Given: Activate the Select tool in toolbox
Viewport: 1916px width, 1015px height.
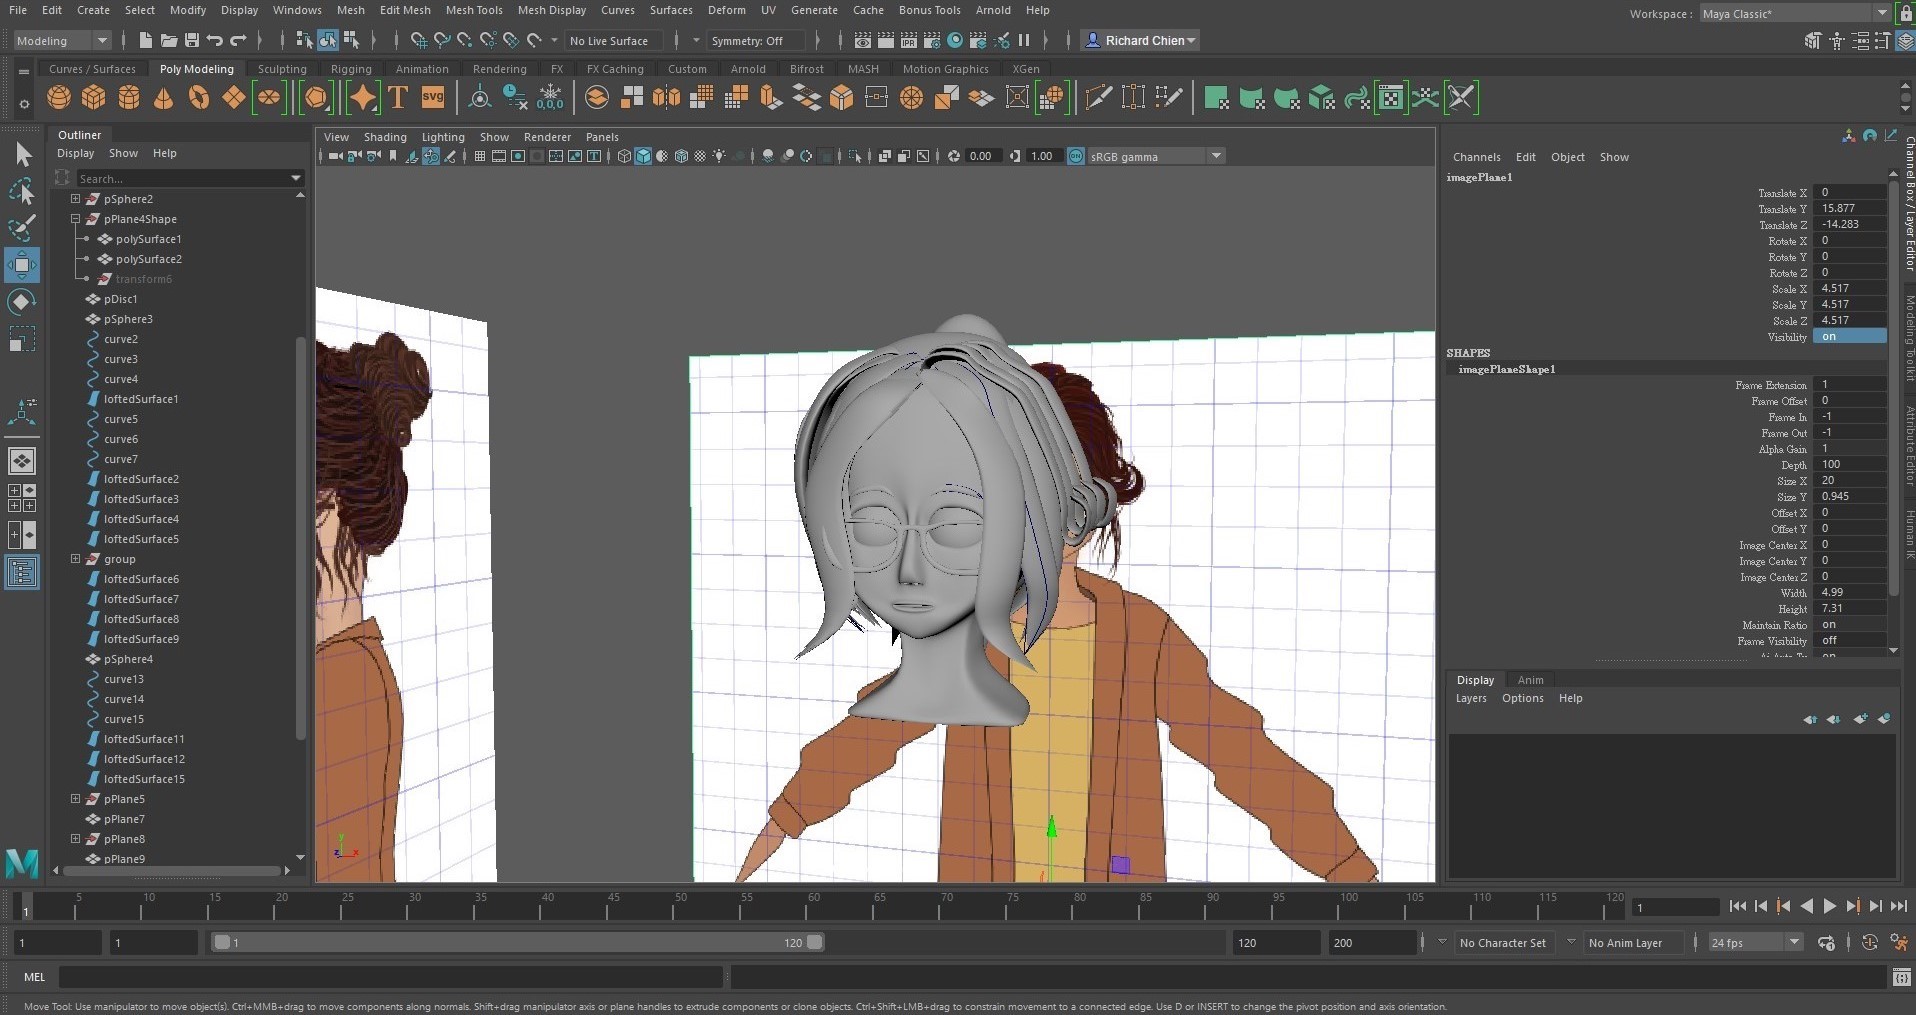Looking at the screenshot, I should [22, 154].
